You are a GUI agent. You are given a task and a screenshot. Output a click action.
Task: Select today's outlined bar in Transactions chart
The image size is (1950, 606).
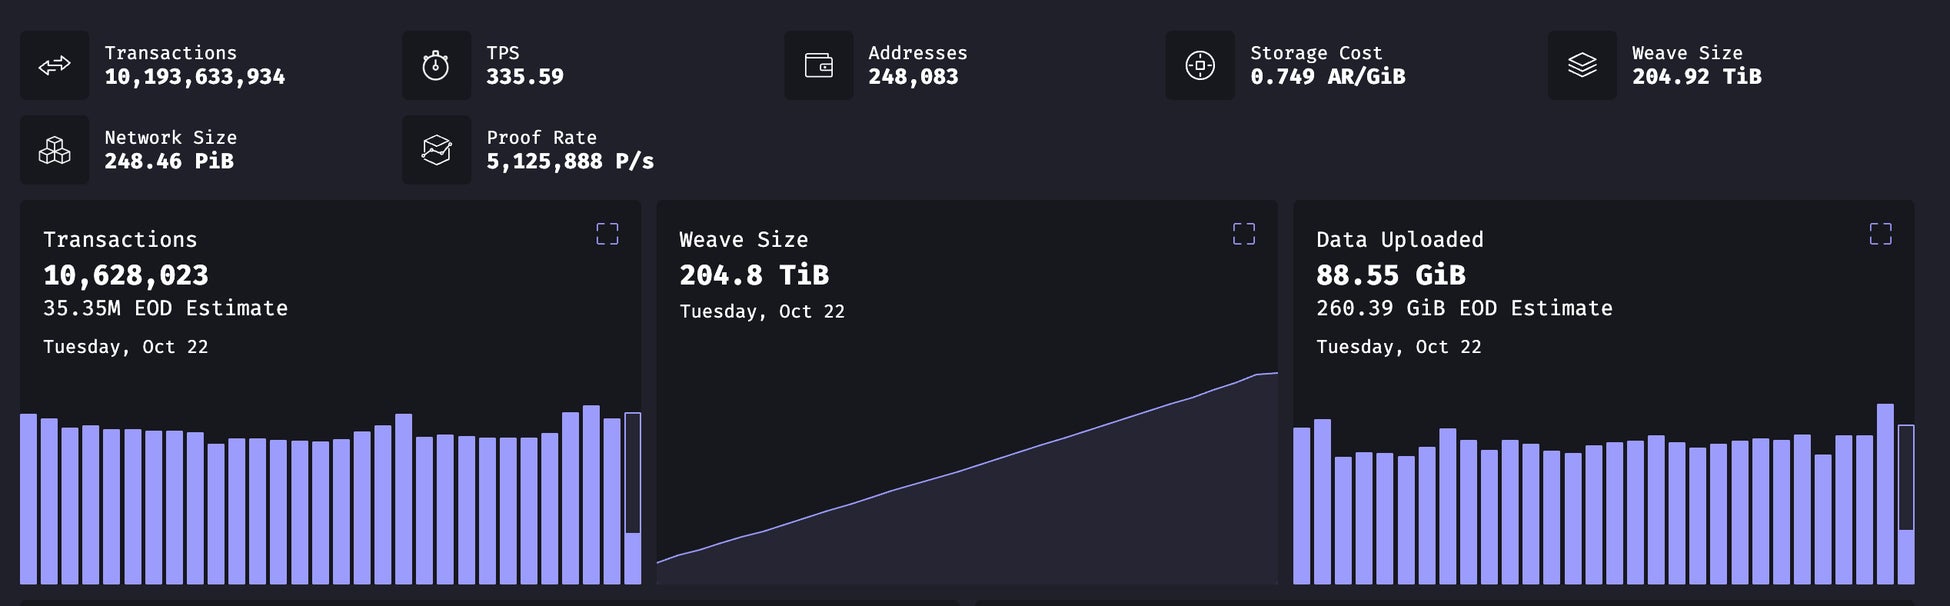632,498
